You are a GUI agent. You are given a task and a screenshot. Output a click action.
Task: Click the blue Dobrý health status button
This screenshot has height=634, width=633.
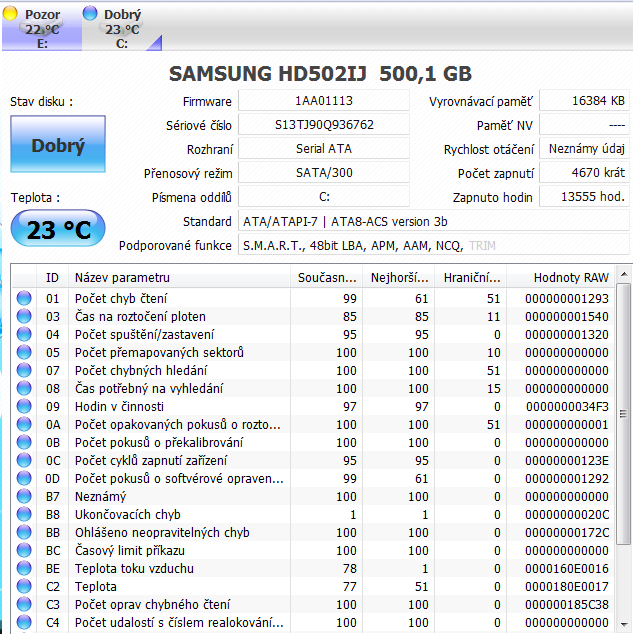pyautogui.click(x=58, y=144)
